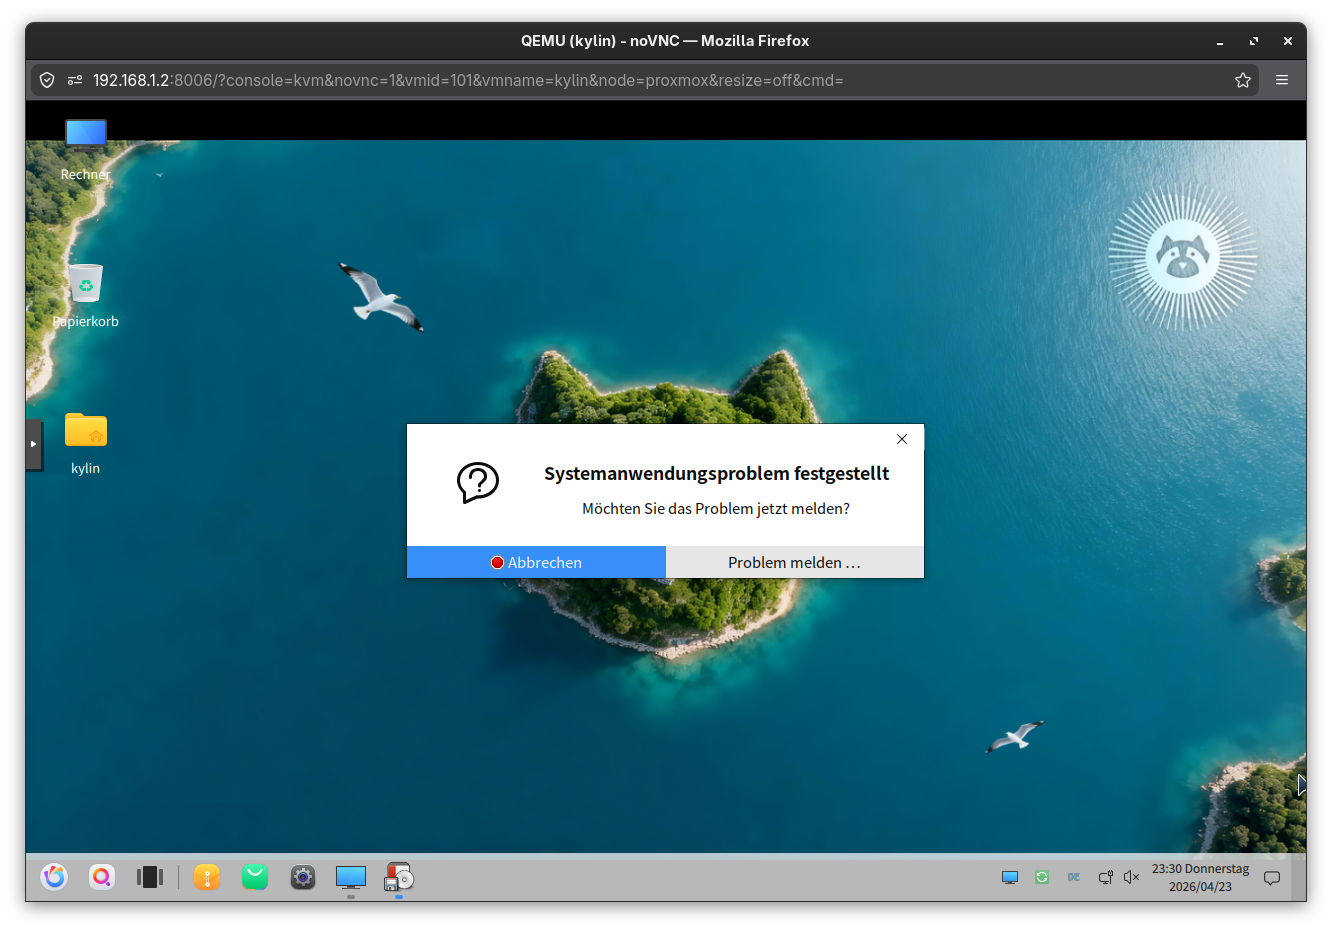The height and width of the screenshot is (930, 1332).
Task: Launch the orange archive manager in the taskbar
Action: tap(207, 877)
